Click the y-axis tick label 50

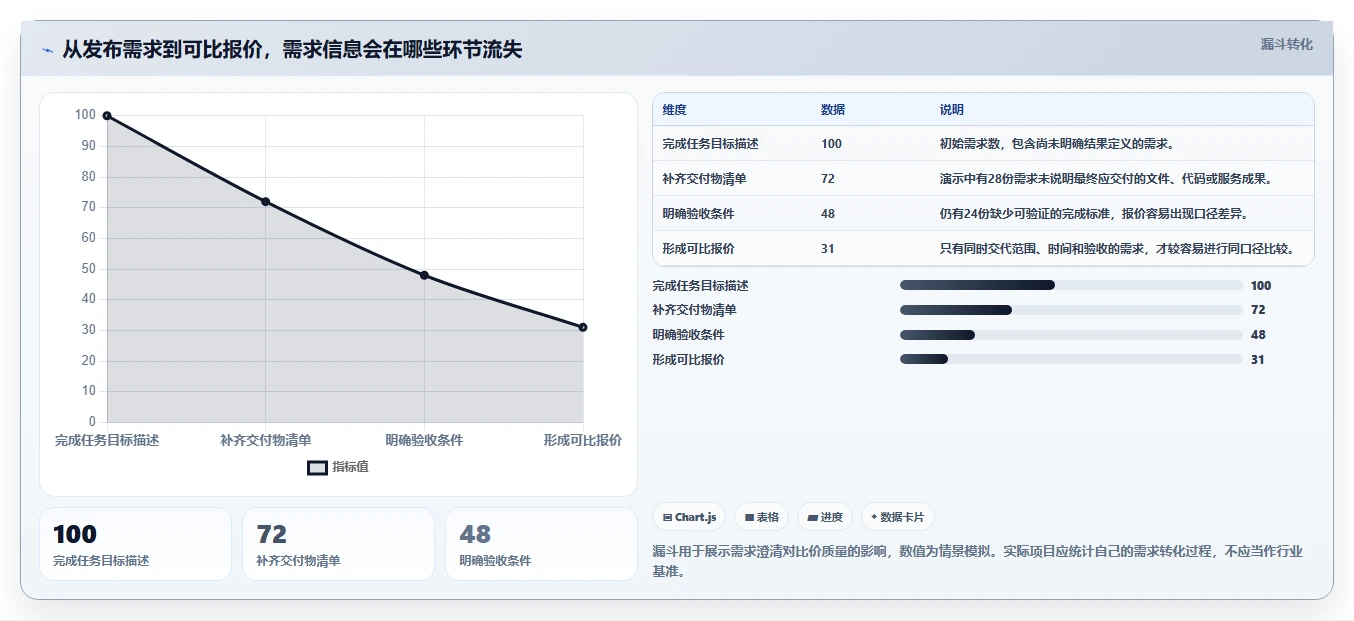pos(89,269)
